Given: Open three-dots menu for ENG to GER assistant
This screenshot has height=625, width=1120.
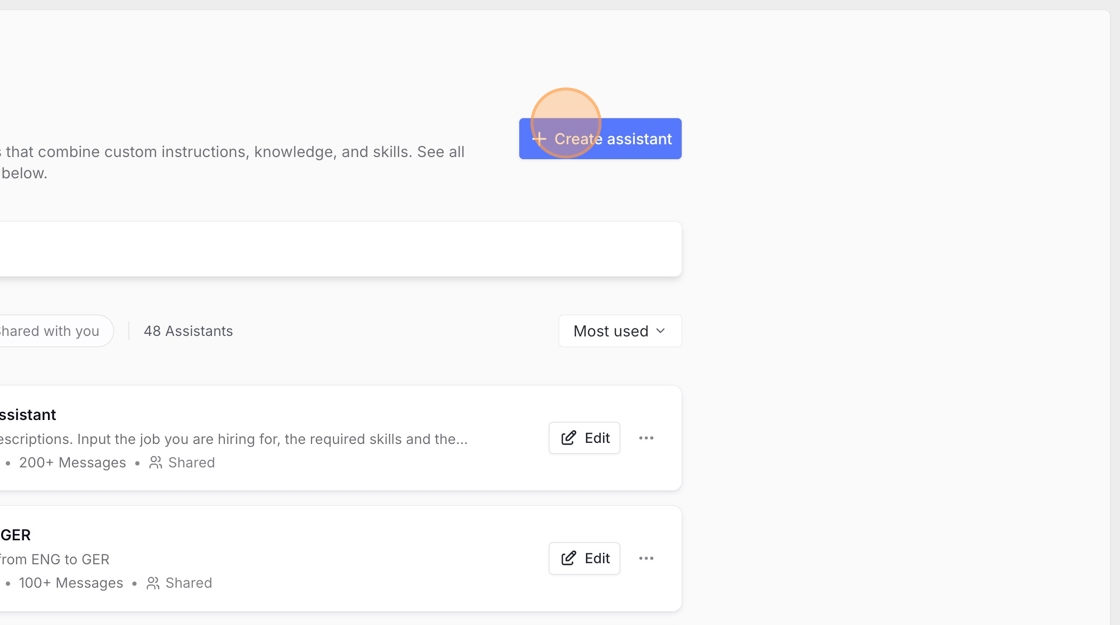Looking at the screenshot, I should tap(646, 558).
